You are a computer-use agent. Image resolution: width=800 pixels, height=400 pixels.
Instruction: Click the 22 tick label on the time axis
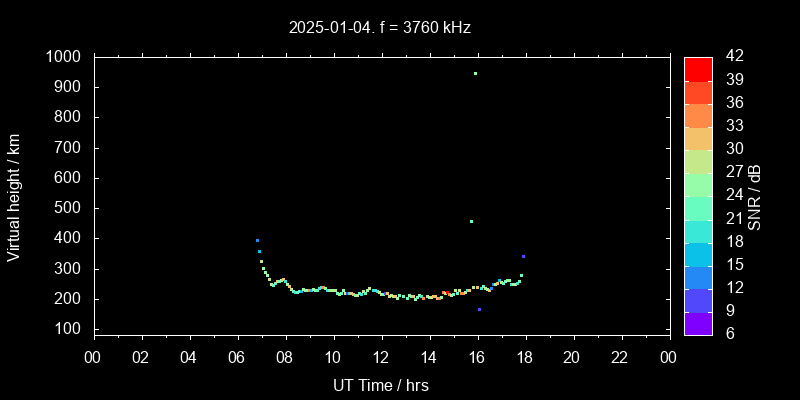pyautogui.click(x=620, y=356)
